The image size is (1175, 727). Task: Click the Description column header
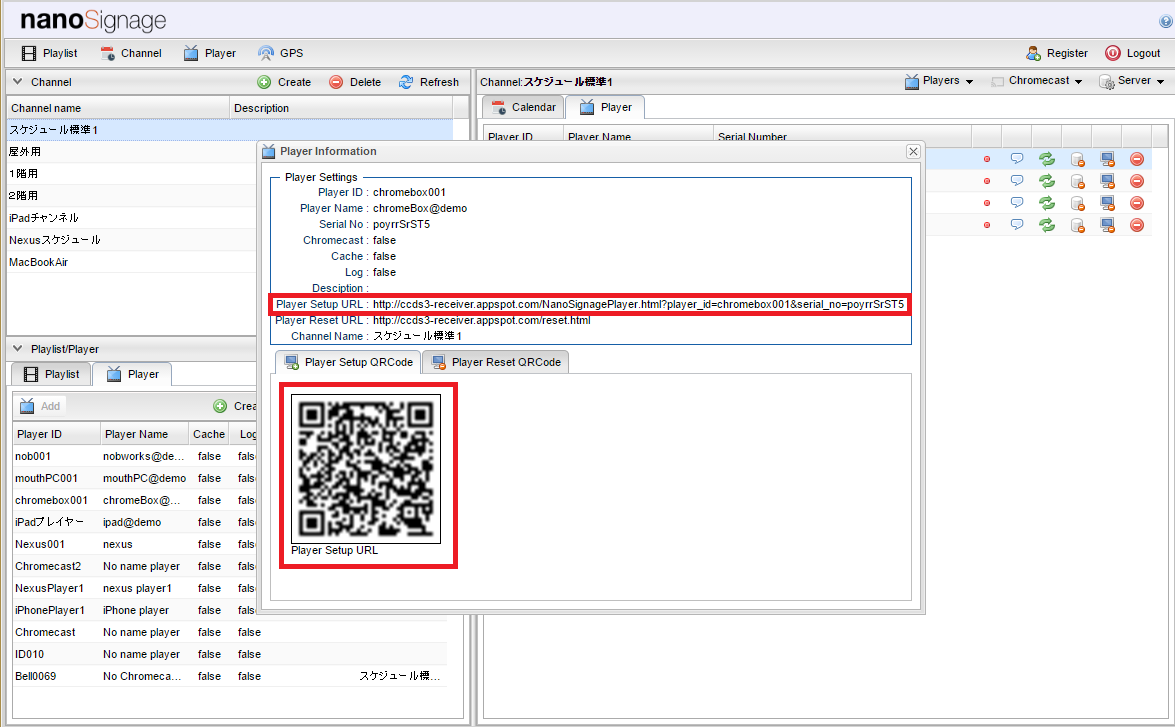341,108
